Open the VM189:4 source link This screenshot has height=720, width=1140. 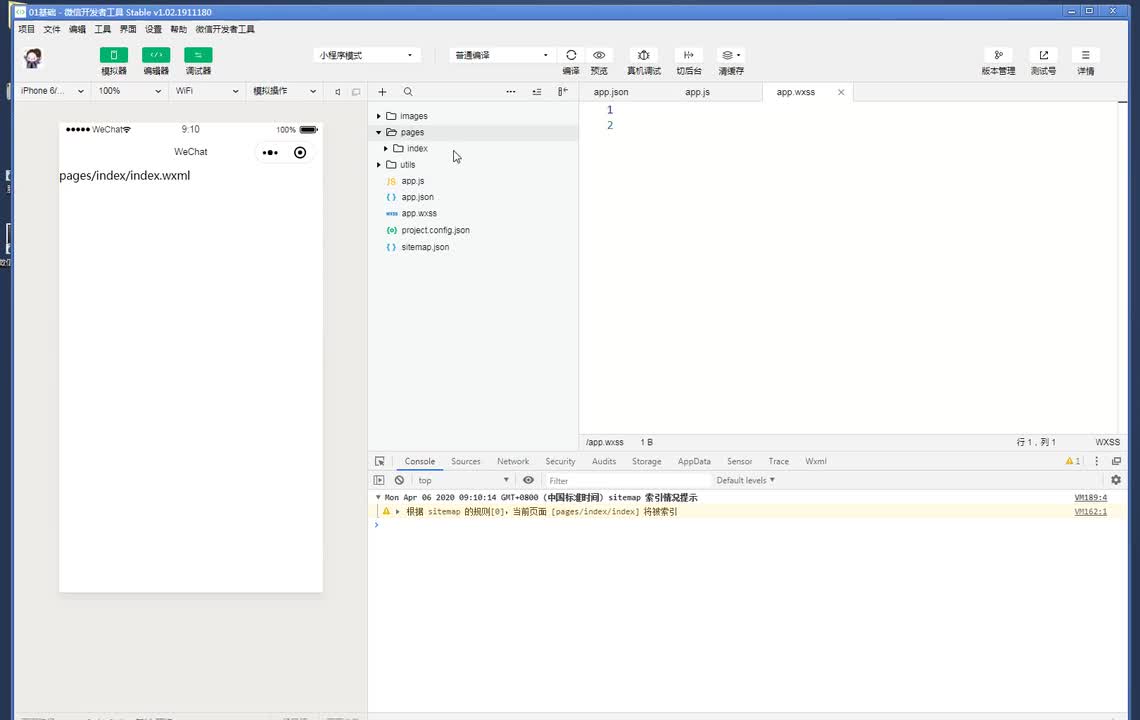point(1091,497)
